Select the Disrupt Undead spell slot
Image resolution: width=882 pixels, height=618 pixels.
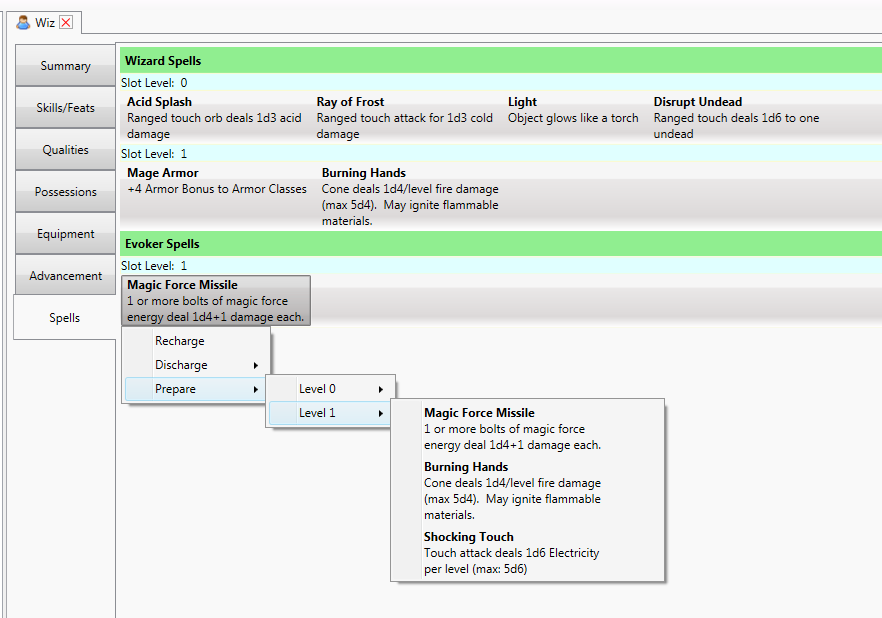(738, 117)
